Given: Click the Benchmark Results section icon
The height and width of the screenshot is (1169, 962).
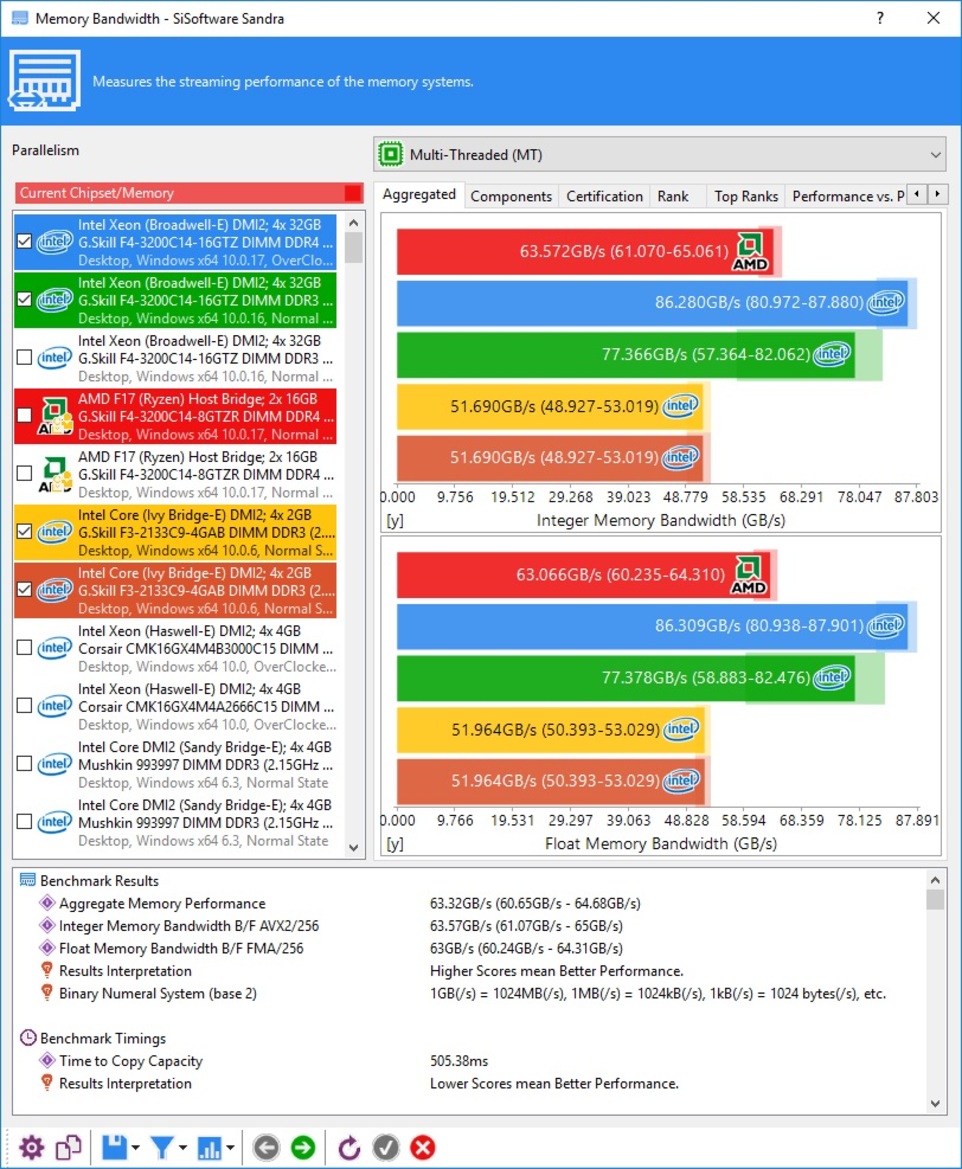Looking at the screenshot, I should [28, 880].
